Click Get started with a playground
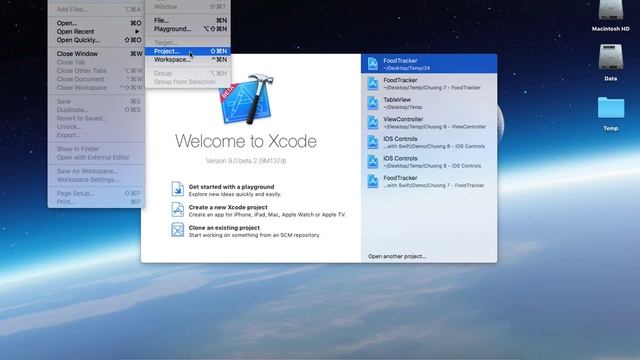 click(x=231, y=187)
